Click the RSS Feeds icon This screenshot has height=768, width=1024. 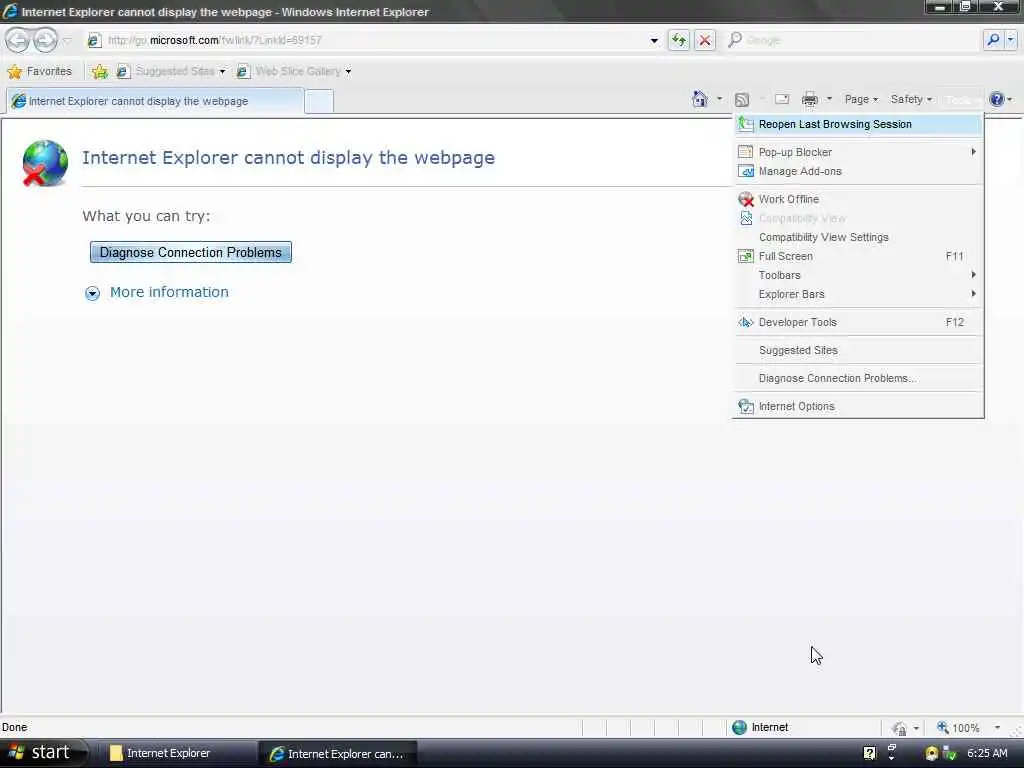pos(742,100)
